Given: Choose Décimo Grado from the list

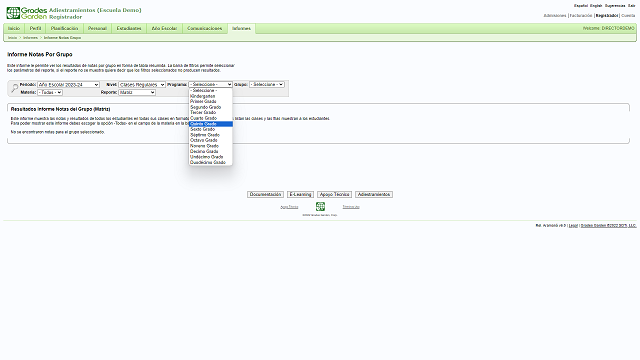Looking at the screenshot, I should [x=211, y=151].
